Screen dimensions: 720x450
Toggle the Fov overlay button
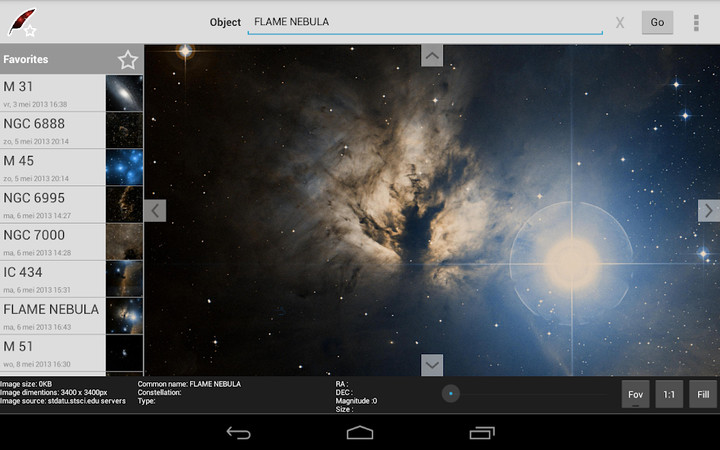pyautogui.click(x=635, y=394)
